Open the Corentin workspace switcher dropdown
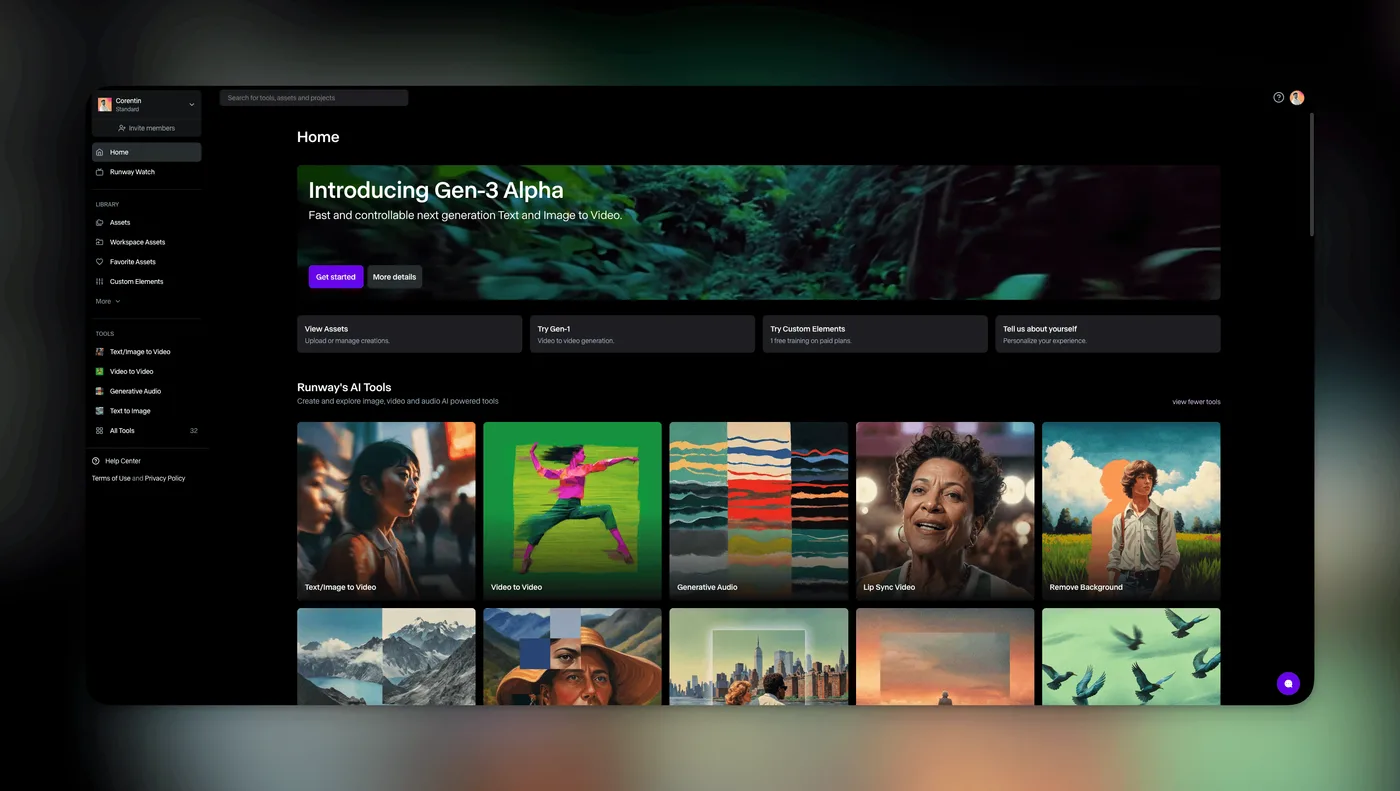Screen dimensions: 1400x791 (146, 104)
